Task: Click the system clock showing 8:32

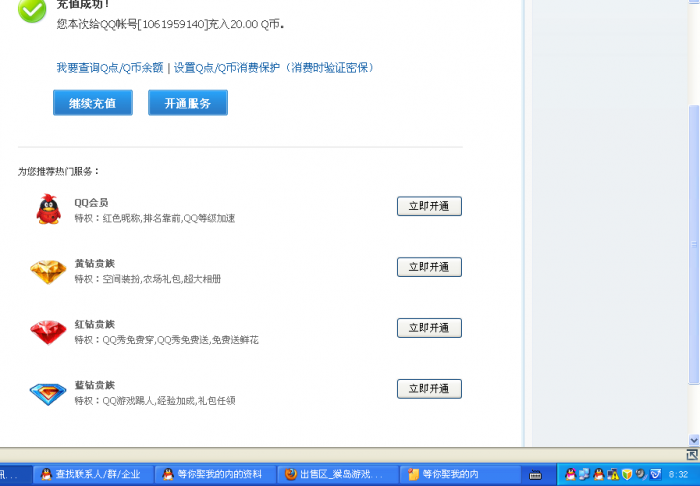Action: [x=679, y=474]
